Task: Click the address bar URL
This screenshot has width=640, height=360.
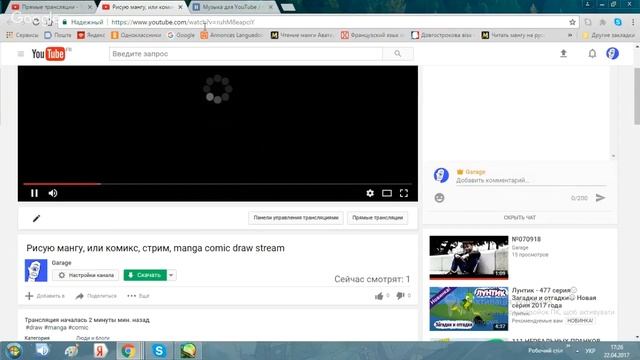Action: [183, 22]
